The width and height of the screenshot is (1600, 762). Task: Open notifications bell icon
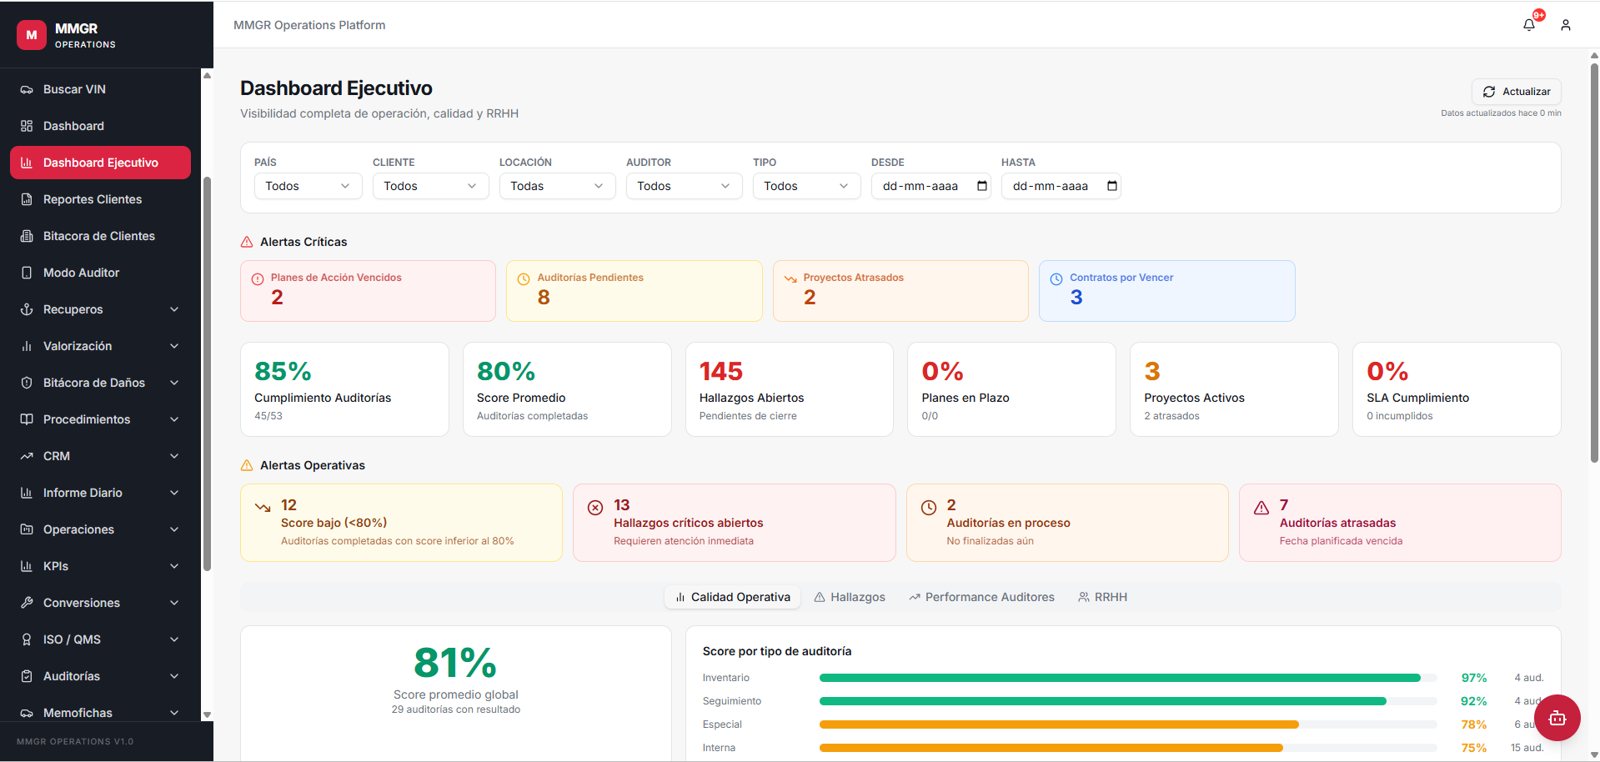[1529, 25]
